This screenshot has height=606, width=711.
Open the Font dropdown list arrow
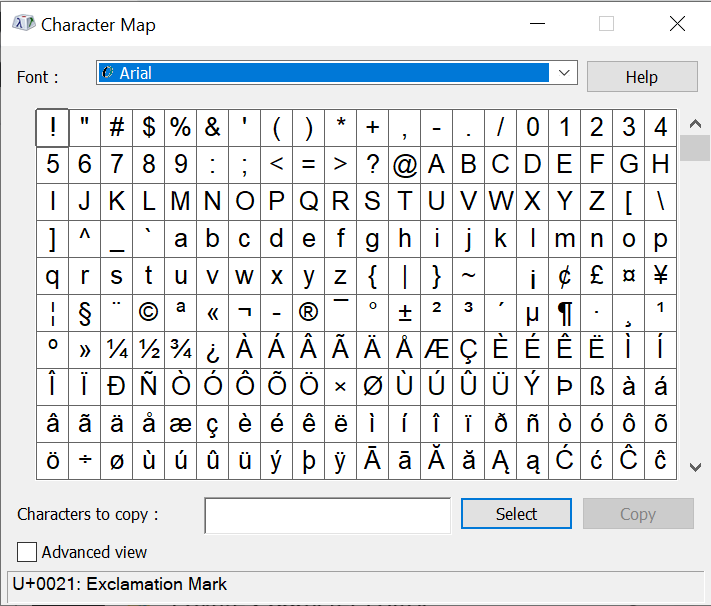(x=565, y=73)
